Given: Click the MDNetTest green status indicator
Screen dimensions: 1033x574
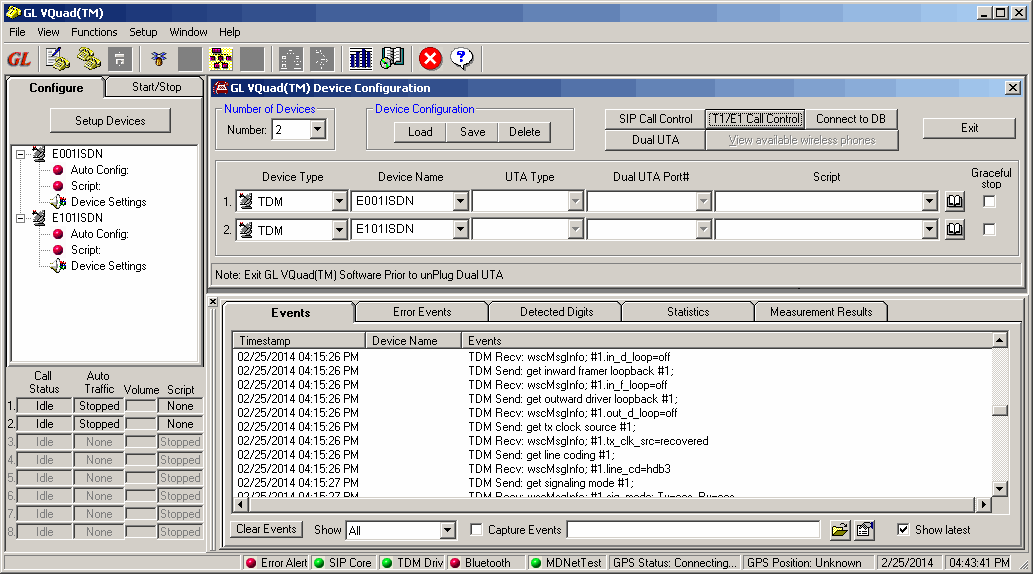Looking at the screenshot, I should point(536,563).
